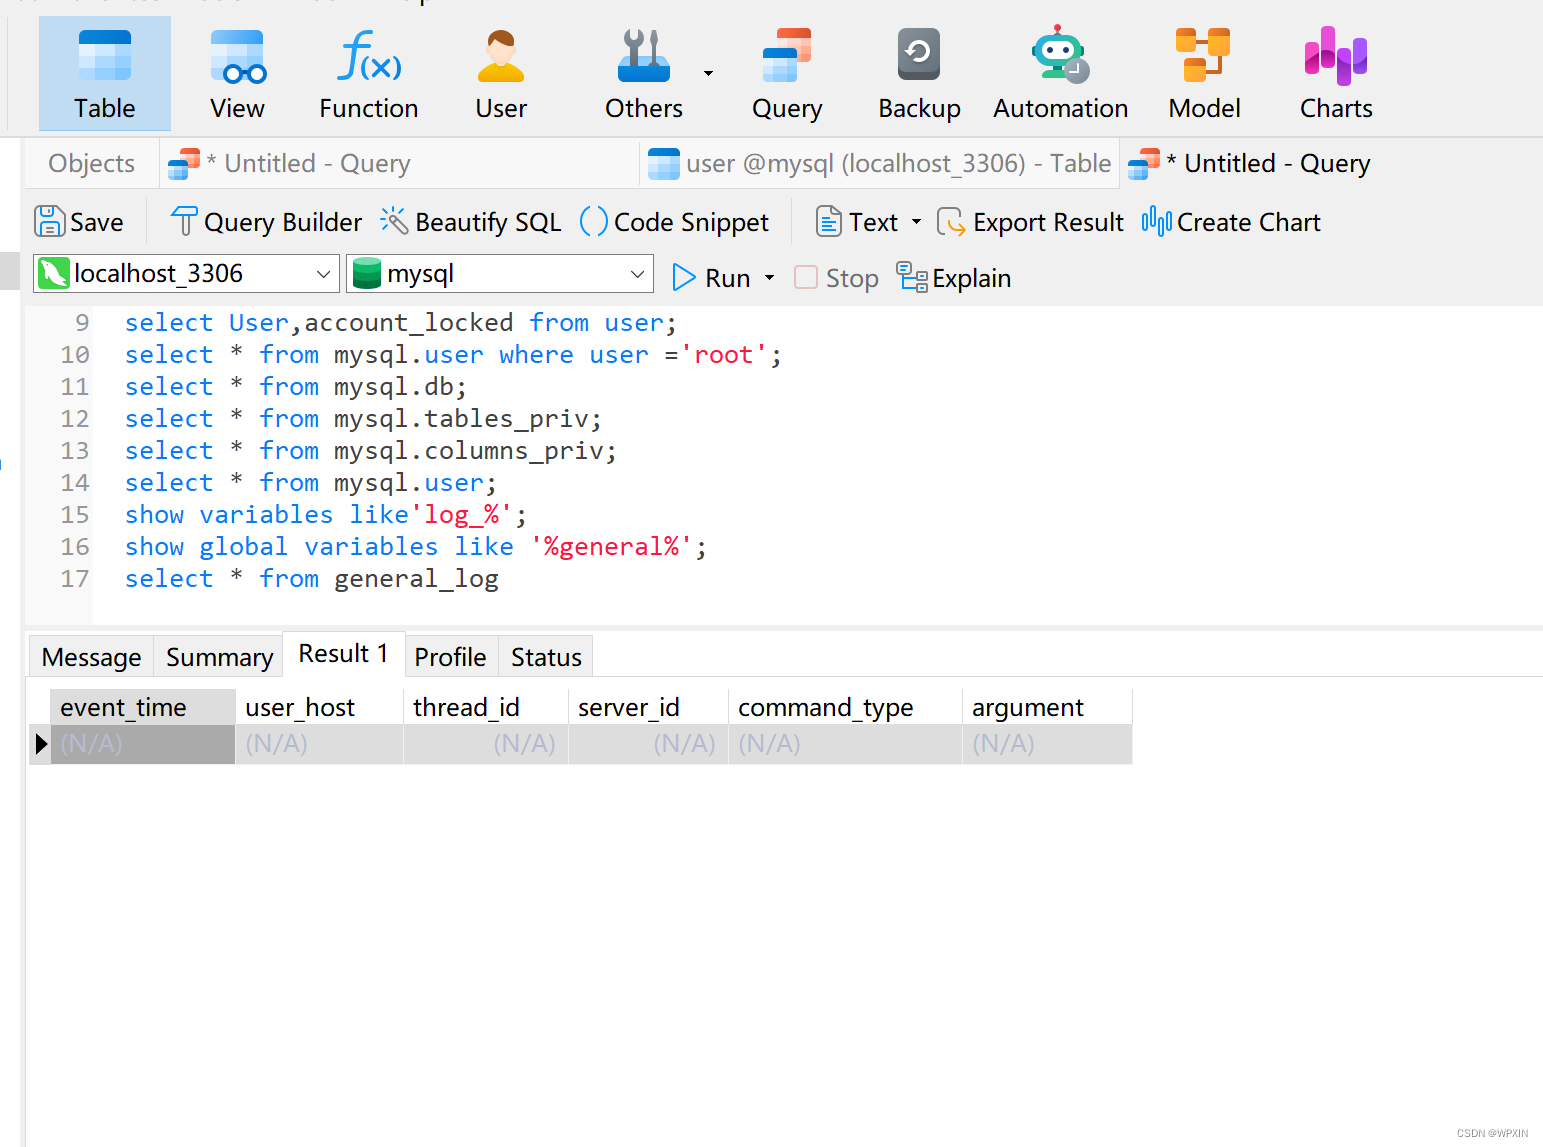Viewport: 1543px width, 1147px height.
Task: Insert a Code Snippet
Action: tap(675, 222)
